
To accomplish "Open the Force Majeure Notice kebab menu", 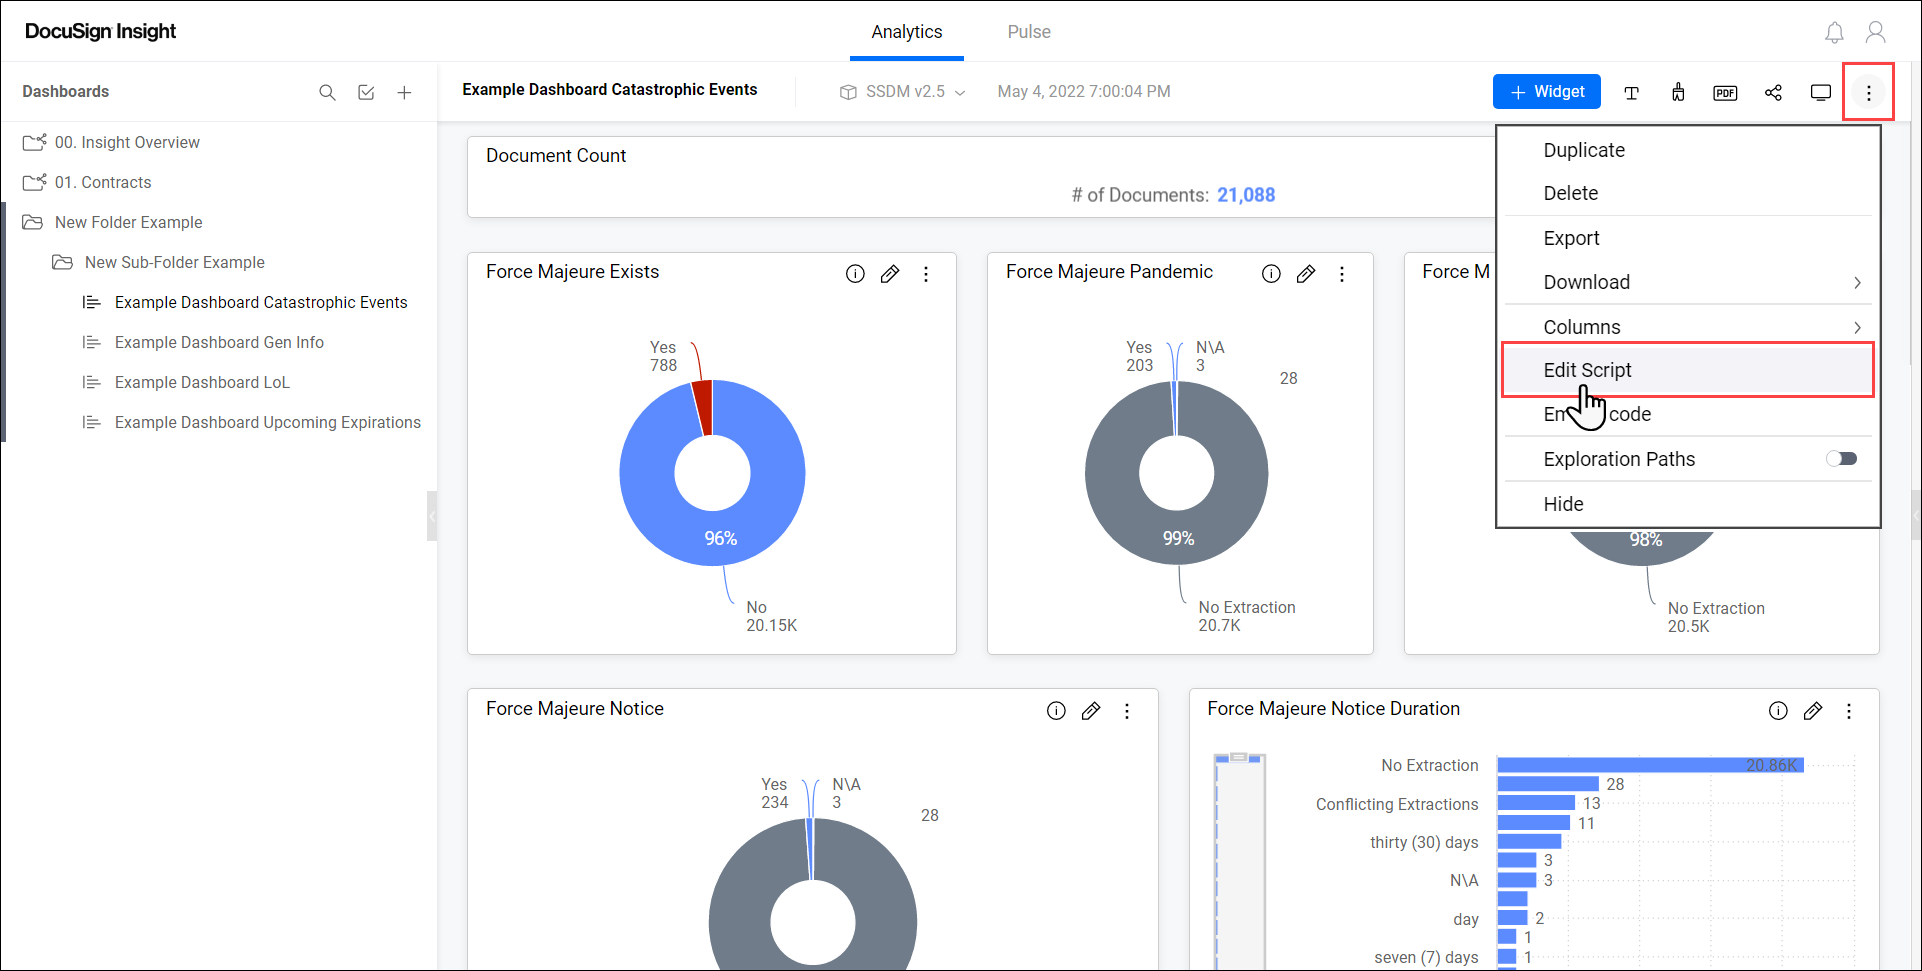I will 1127,710.
